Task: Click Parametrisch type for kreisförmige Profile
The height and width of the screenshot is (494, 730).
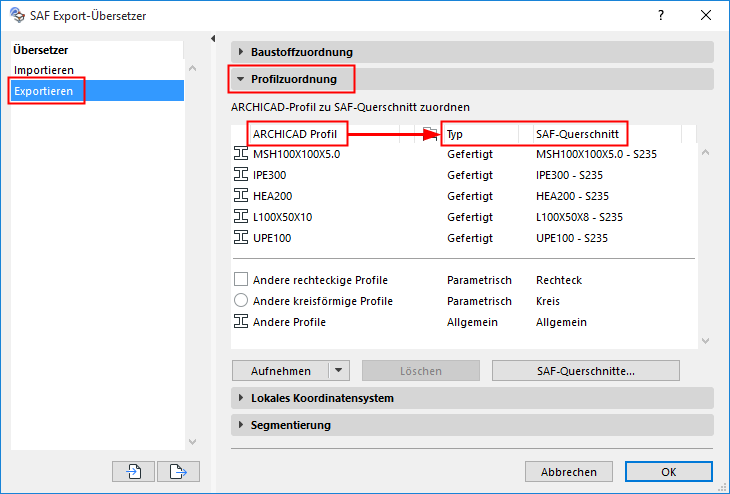Action: point(479,301)
